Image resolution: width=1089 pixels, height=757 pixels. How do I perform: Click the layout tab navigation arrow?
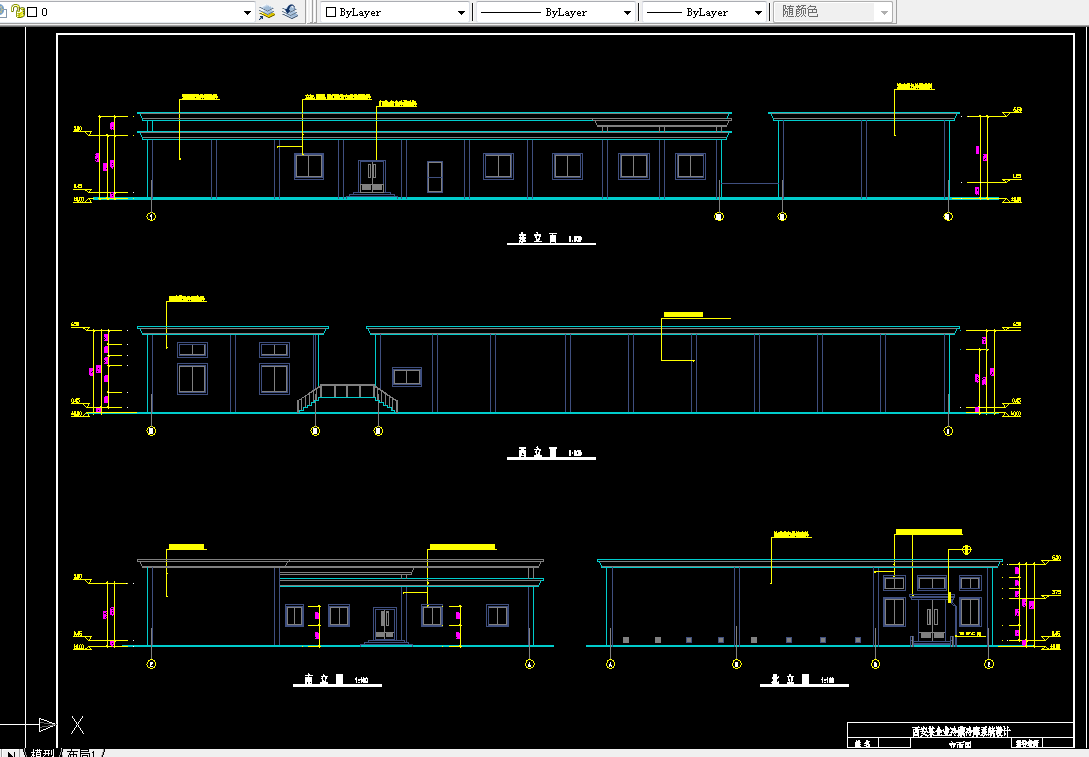click(x=10, y=753)
